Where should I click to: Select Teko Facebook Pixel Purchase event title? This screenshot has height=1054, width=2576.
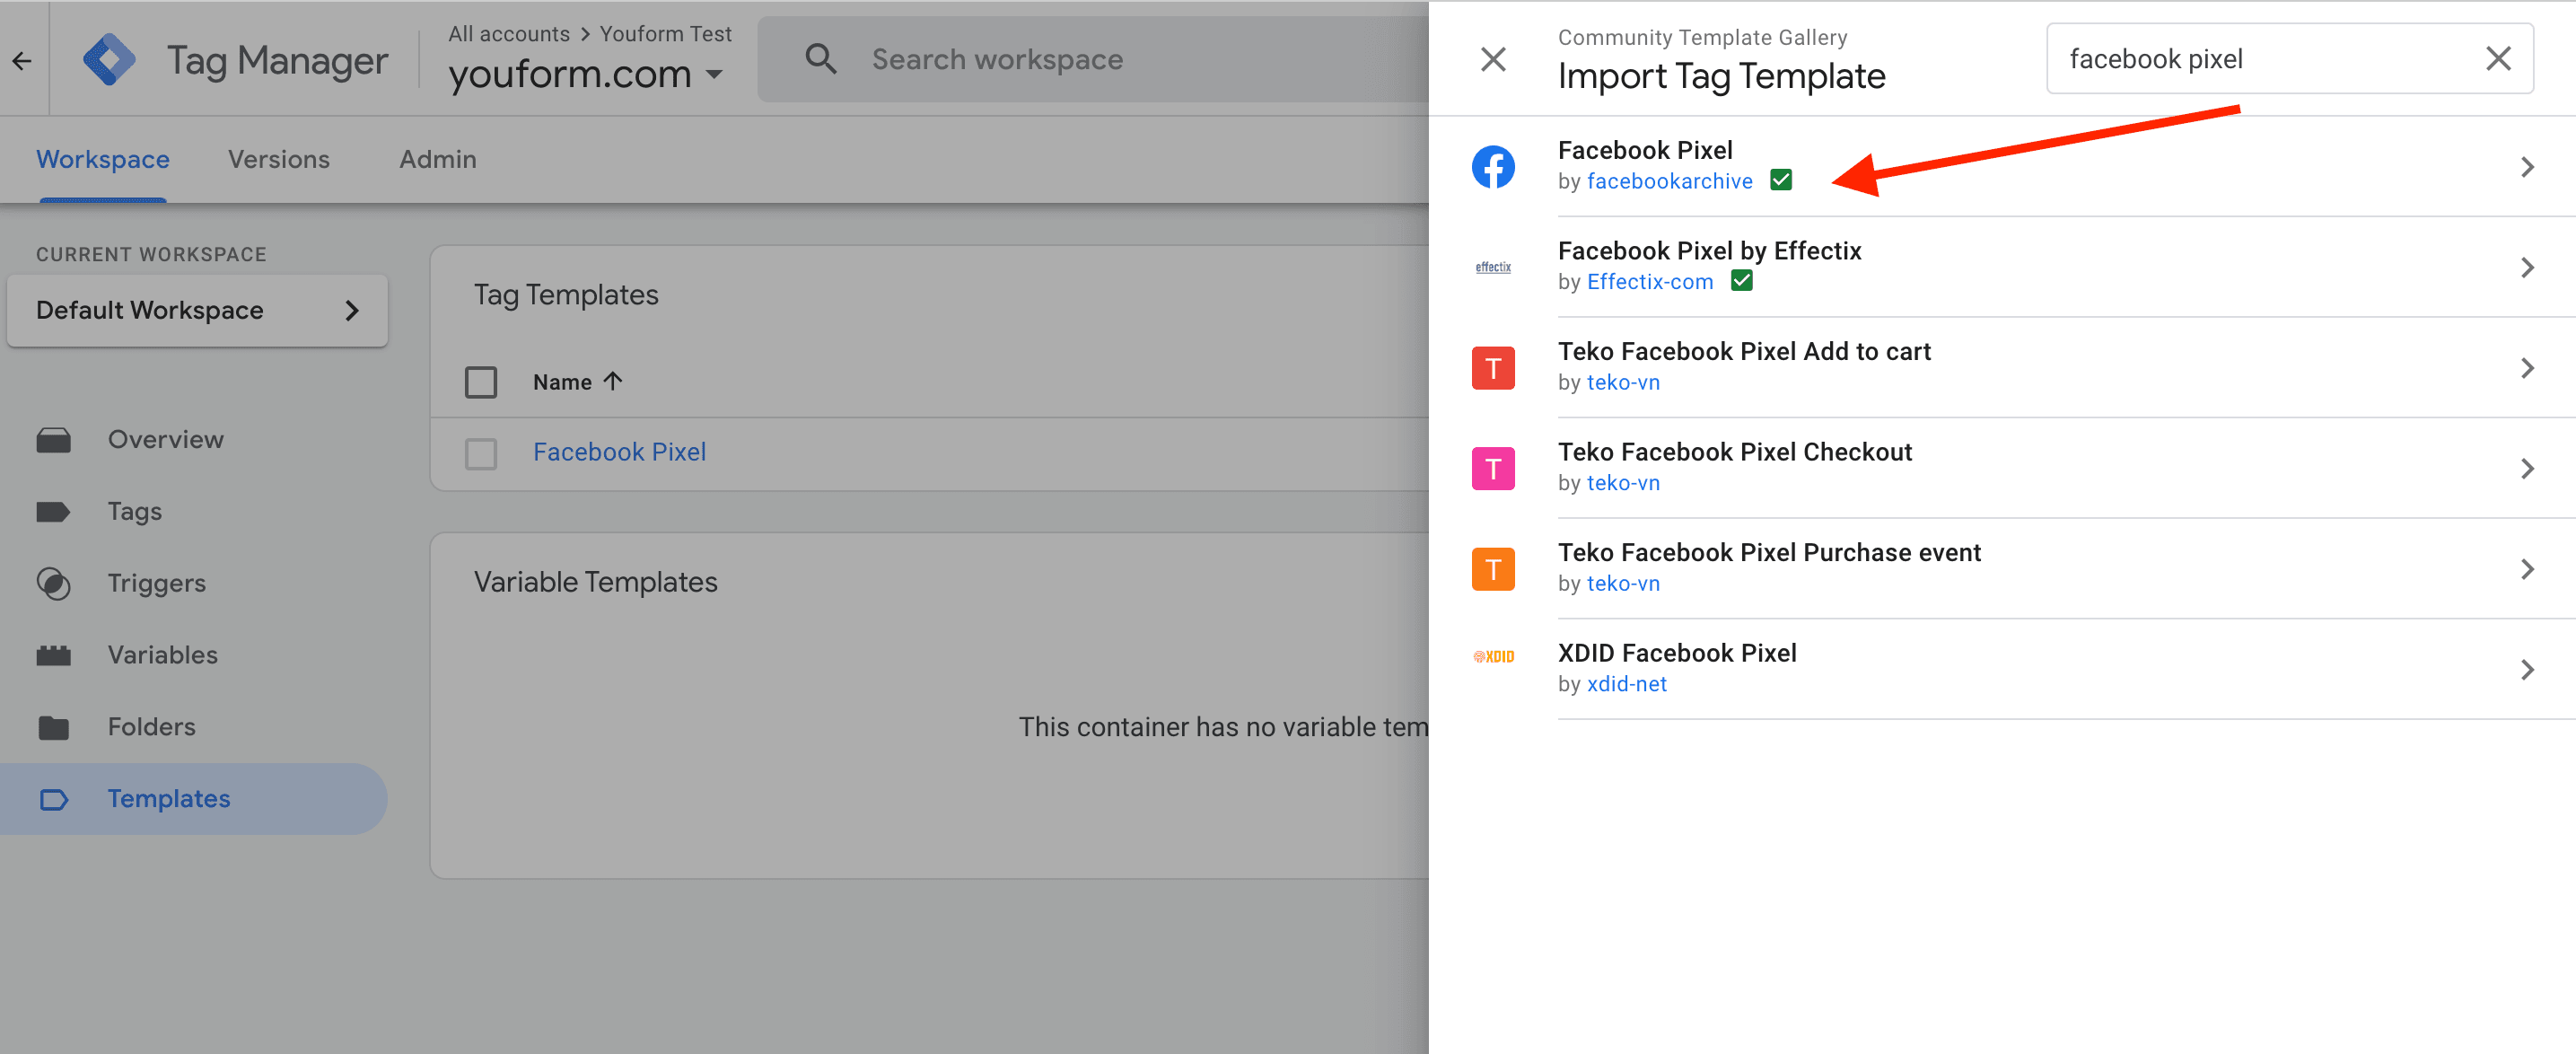point(1769,553)
